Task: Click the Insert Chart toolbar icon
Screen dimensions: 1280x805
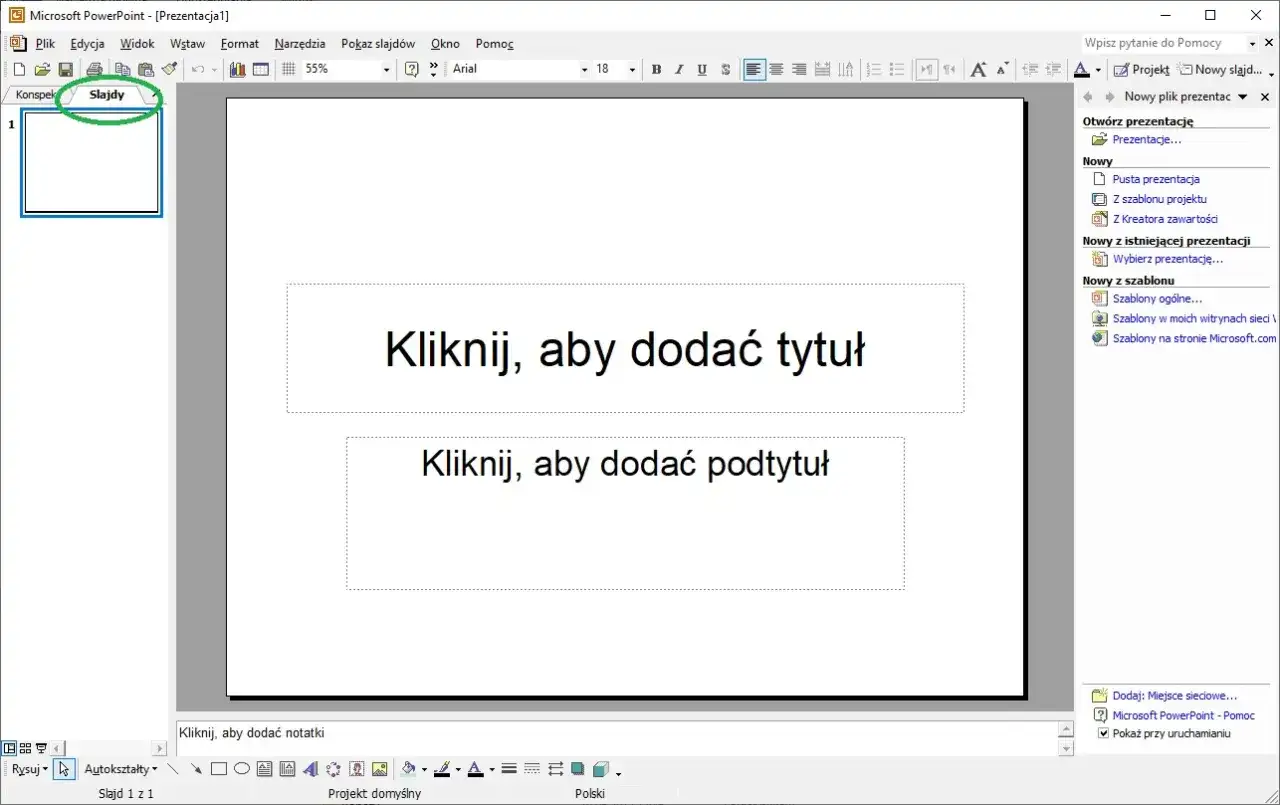Action: (237, 69)
